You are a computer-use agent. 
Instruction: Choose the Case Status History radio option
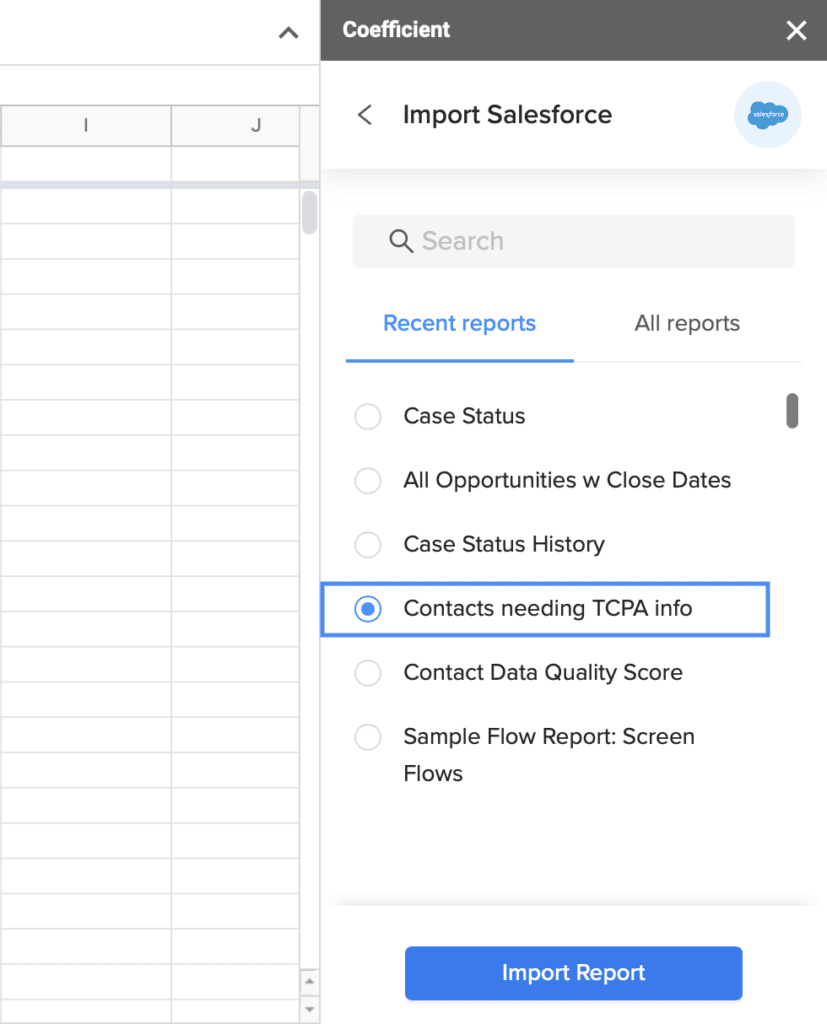point(368,544)
